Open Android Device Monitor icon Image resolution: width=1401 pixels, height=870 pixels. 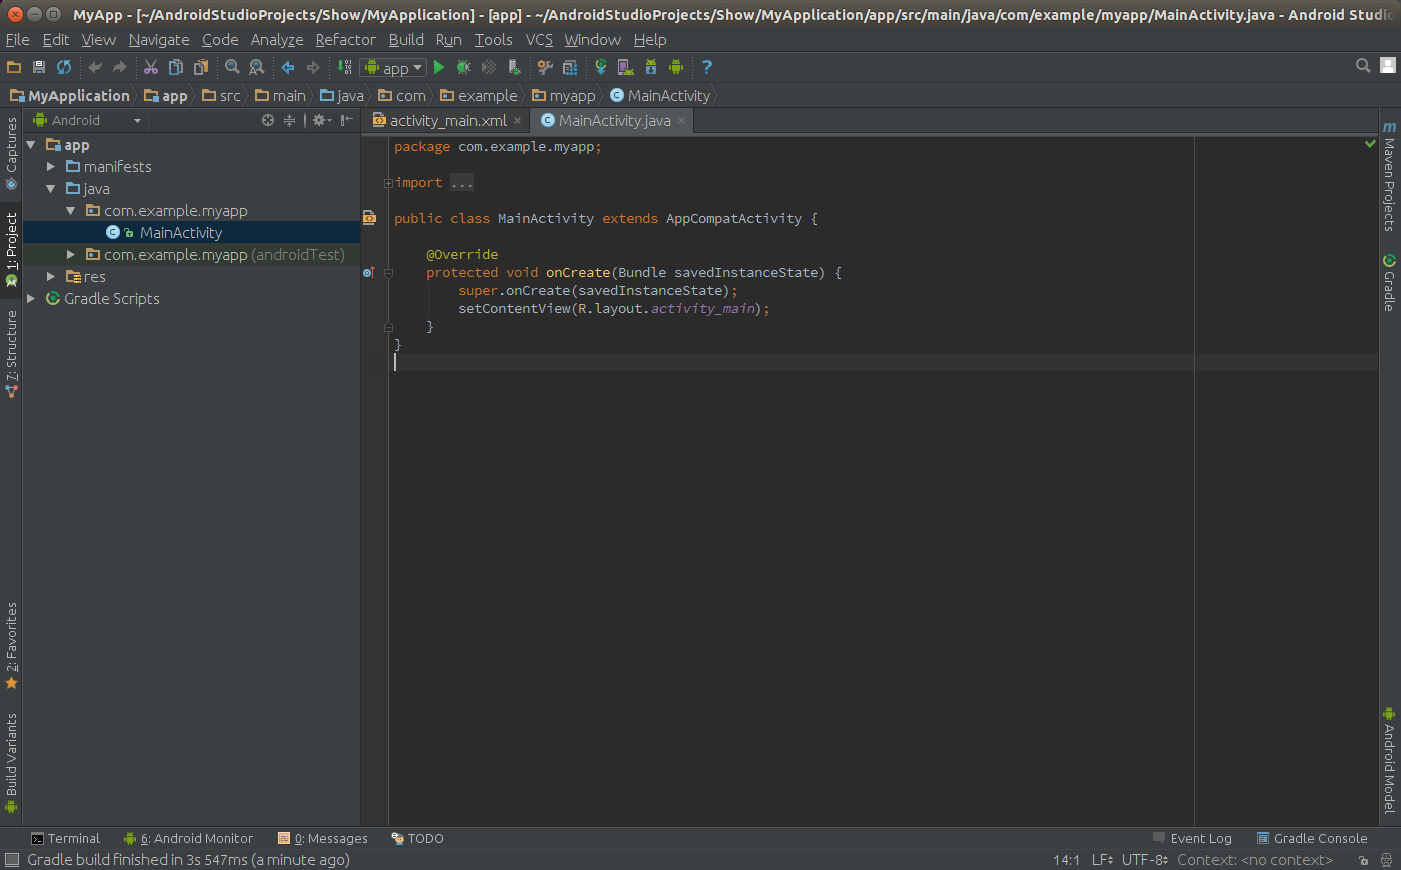coord(676,67)
